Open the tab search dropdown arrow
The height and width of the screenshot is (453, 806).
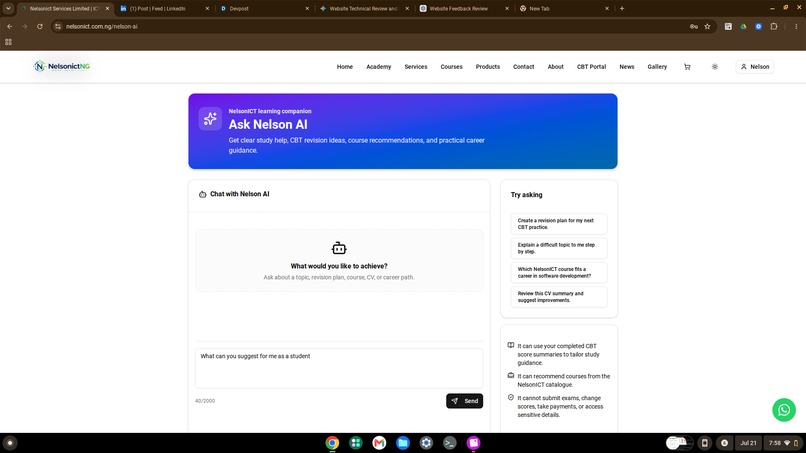(x=8, y=8)
